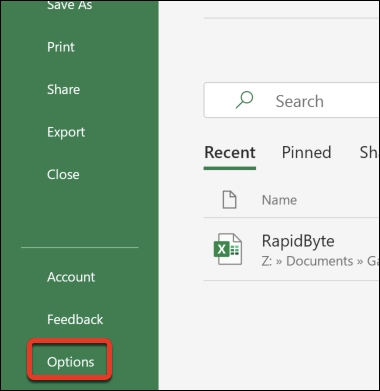This screenshot has height=391, width=380.
Task: Open the Export menu item
Action: click(66, 132)
